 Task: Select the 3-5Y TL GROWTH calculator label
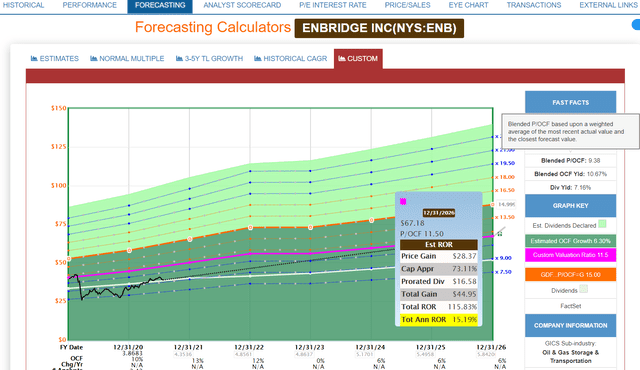coord(214,59)
